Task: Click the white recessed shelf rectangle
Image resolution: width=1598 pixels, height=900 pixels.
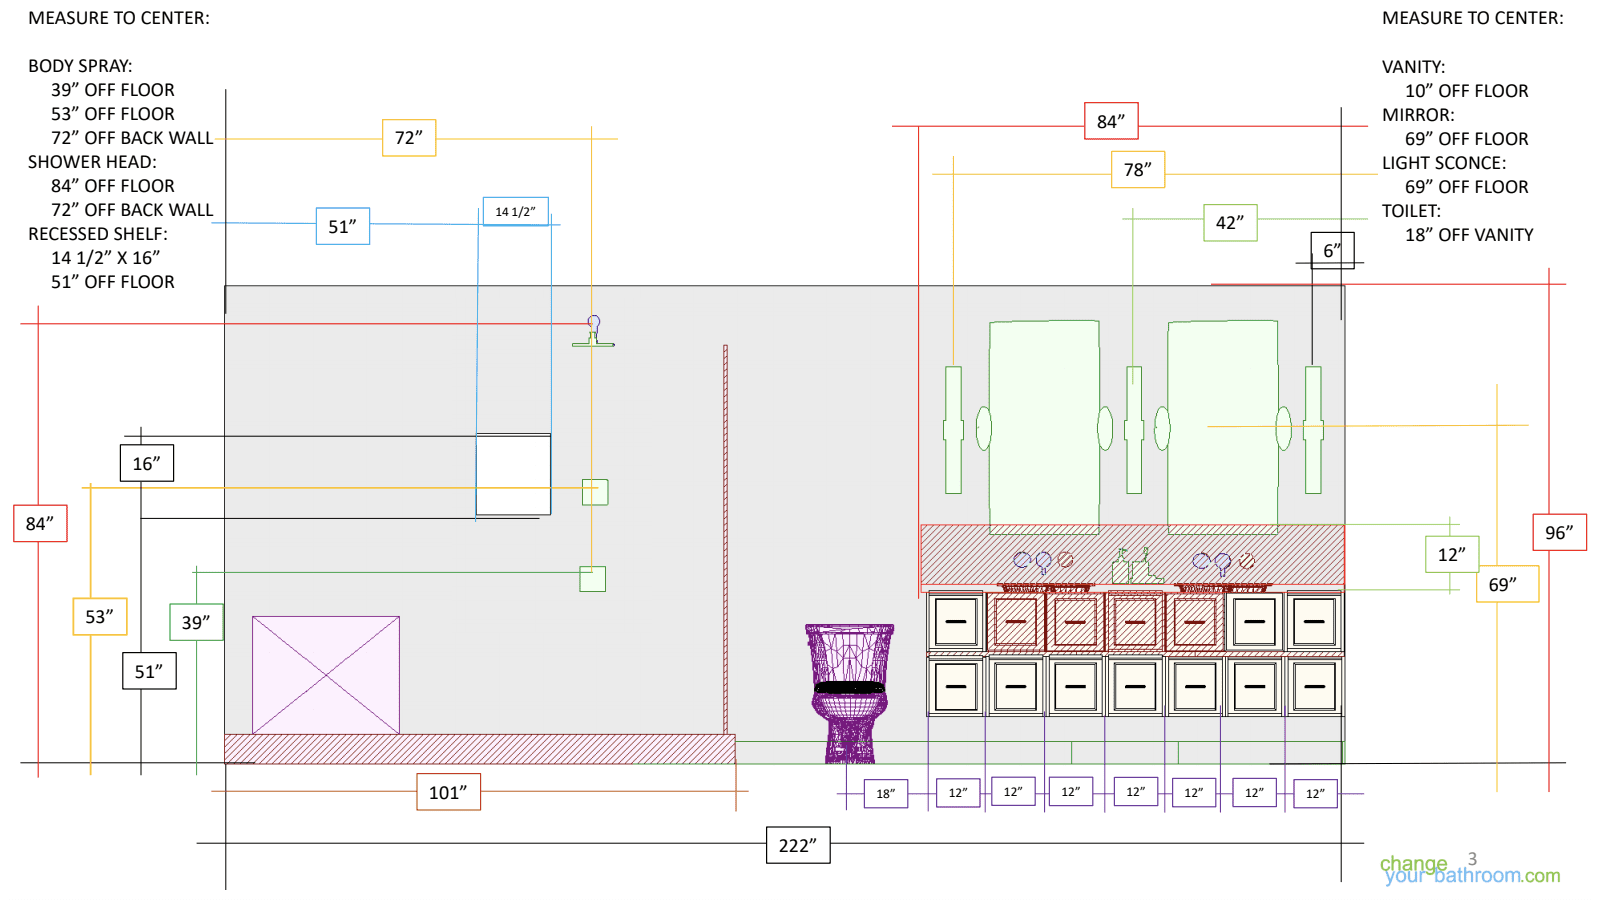Action: point(513,475)
